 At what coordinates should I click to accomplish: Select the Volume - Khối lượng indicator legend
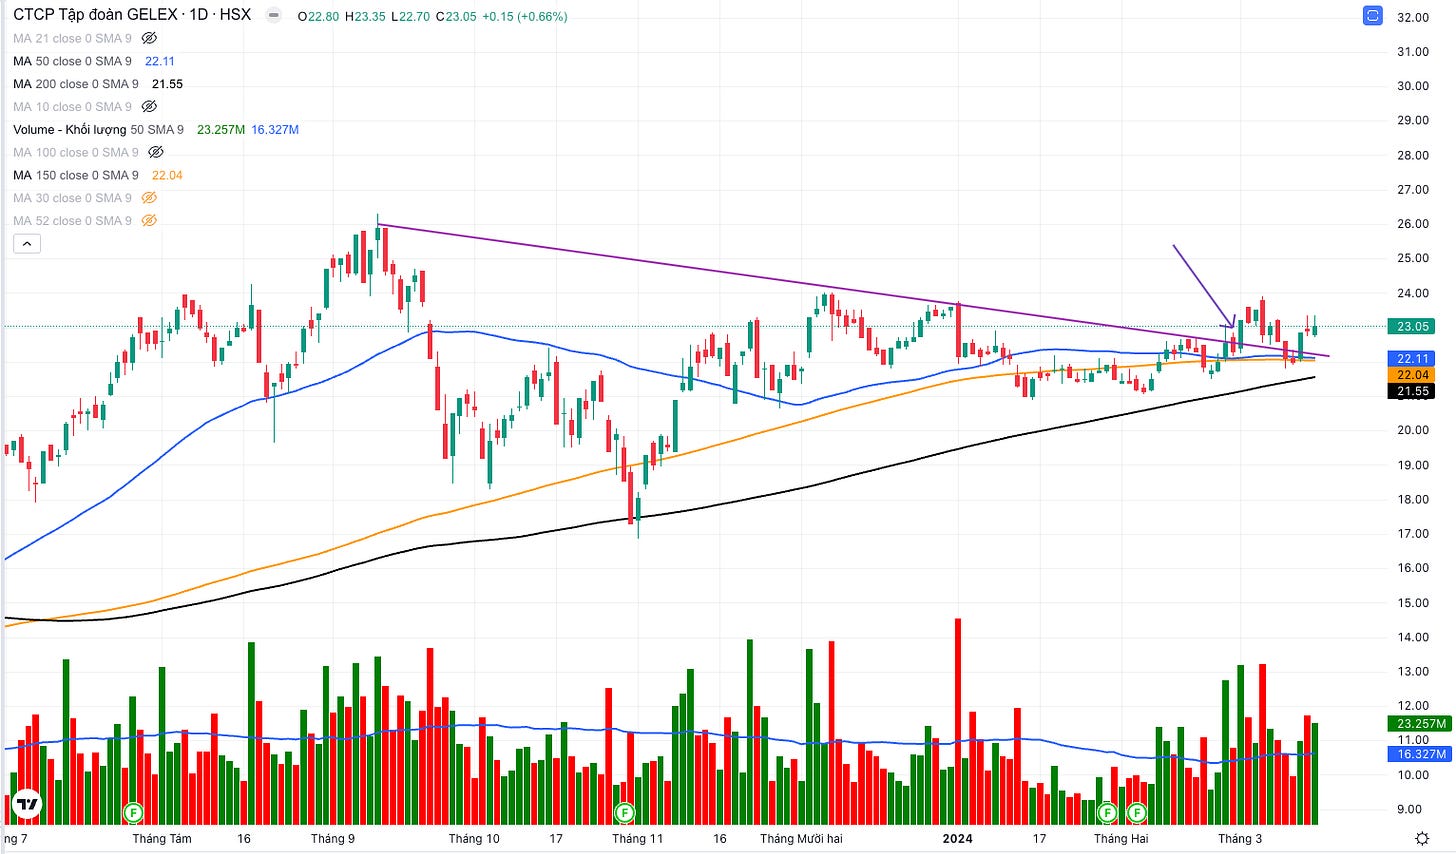98,129
